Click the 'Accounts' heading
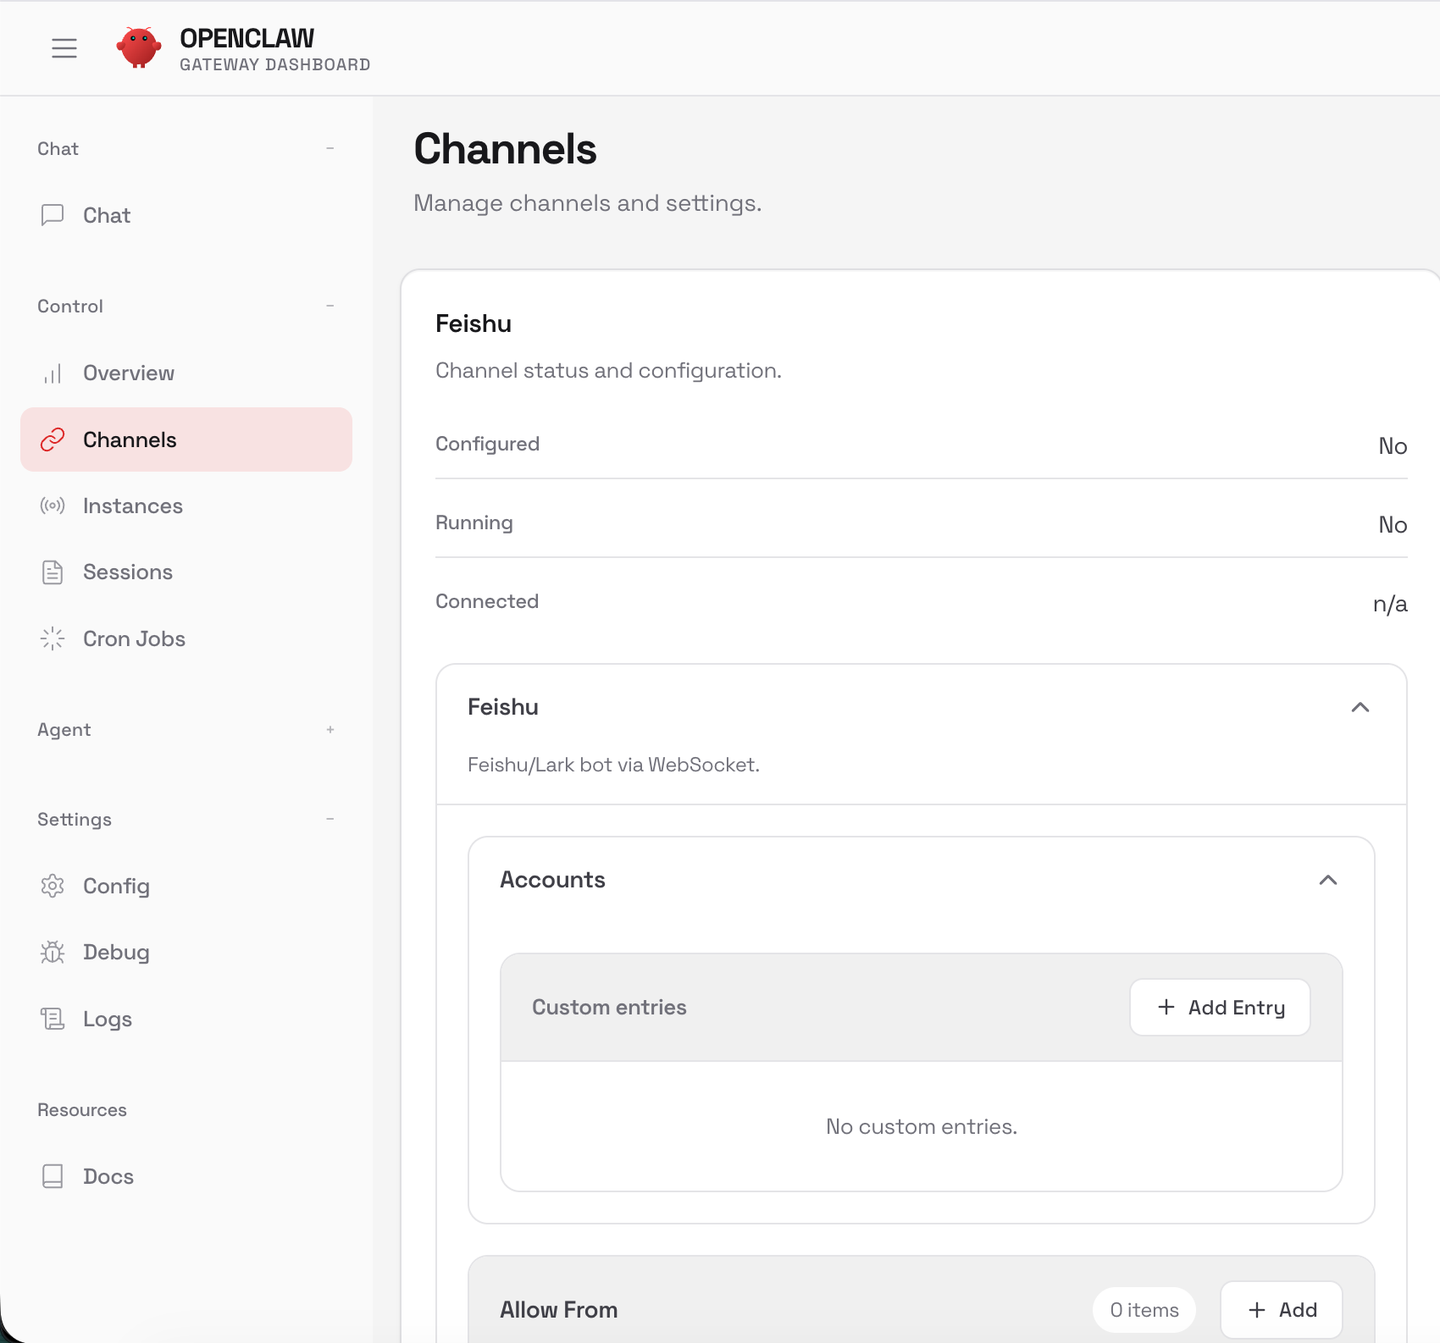 [553, 880]
